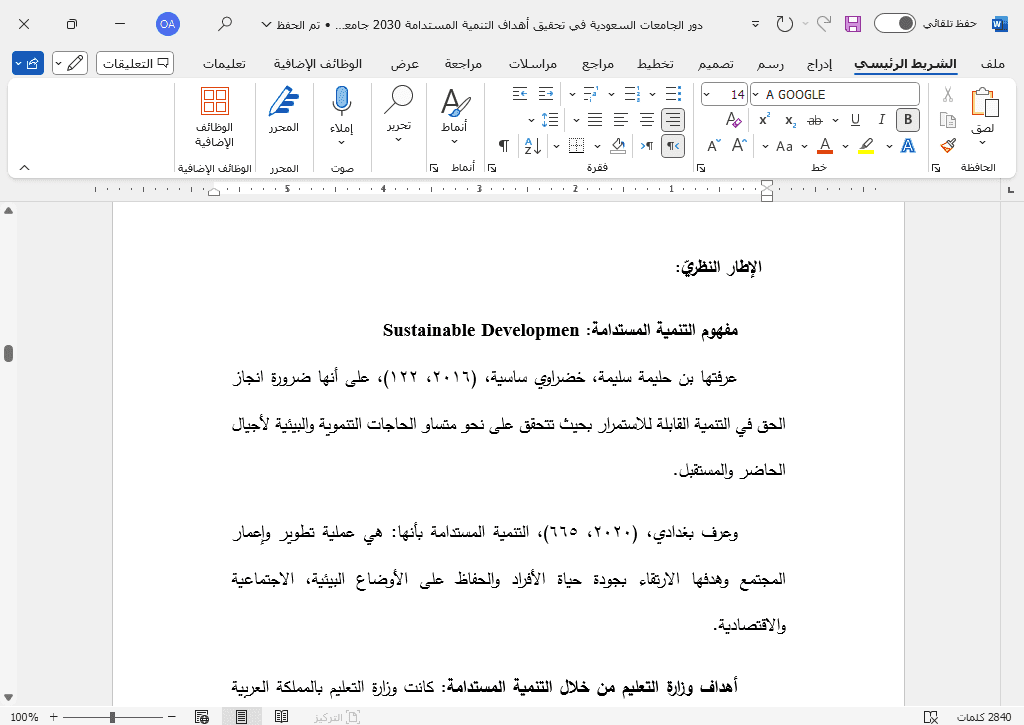Open the line spacing dropdown
The width and height of the screenshot is (1024, 725).
click(544, 120)
